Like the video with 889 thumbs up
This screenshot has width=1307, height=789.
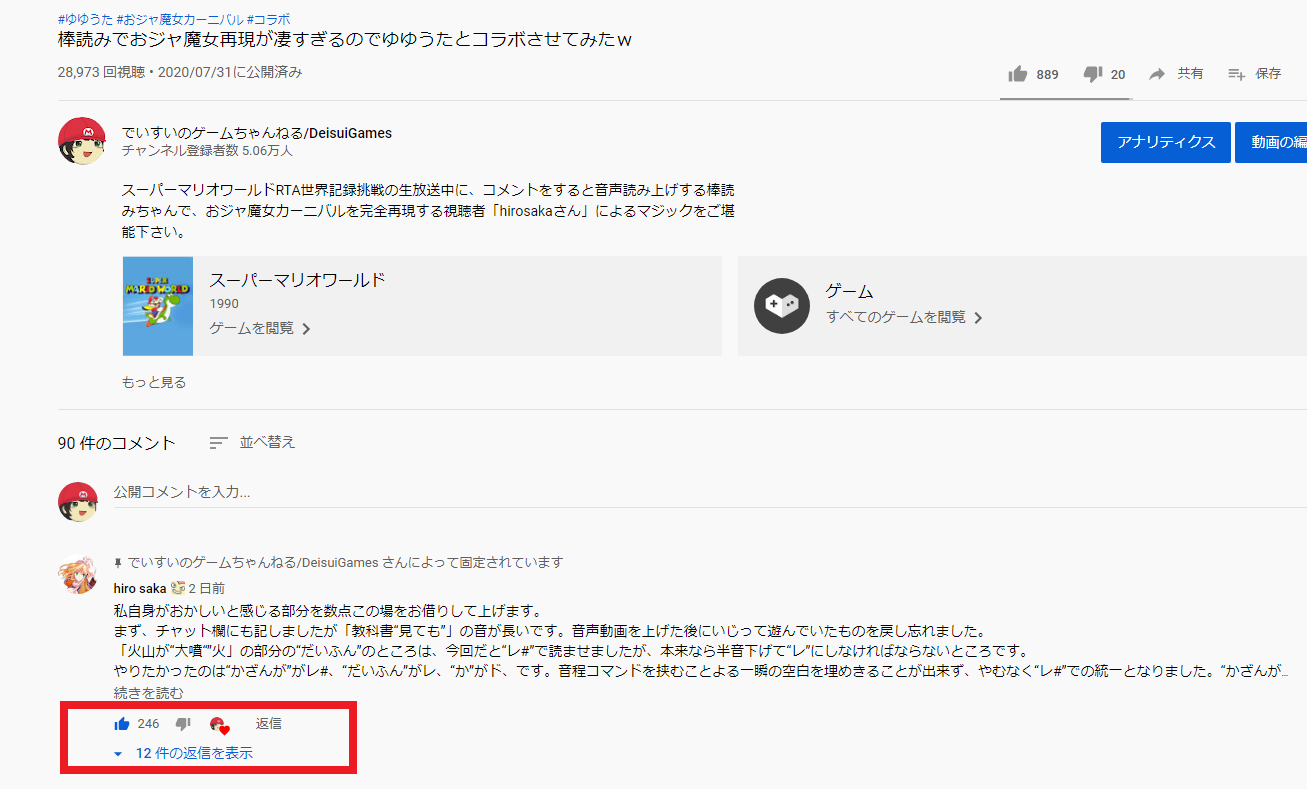point(1018,74)
